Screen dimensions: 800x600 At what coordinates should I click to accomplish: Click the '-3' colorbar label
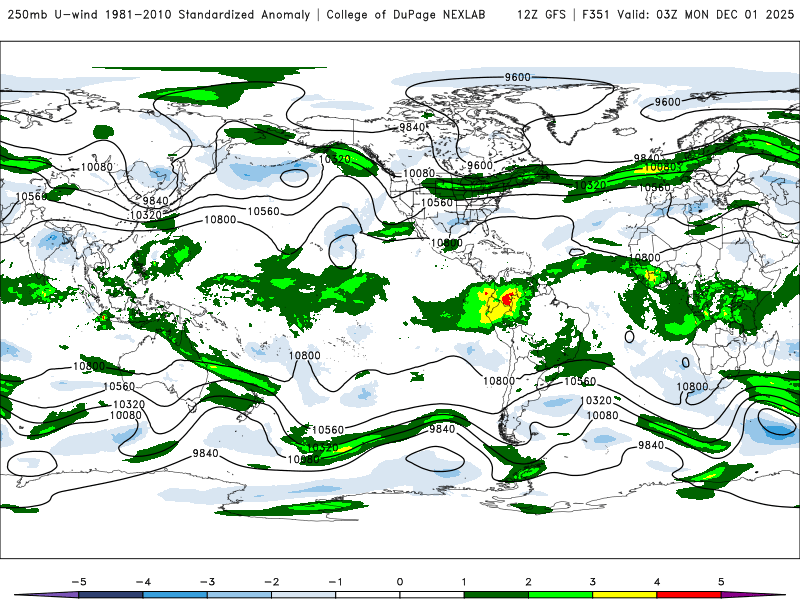point(207,582)
